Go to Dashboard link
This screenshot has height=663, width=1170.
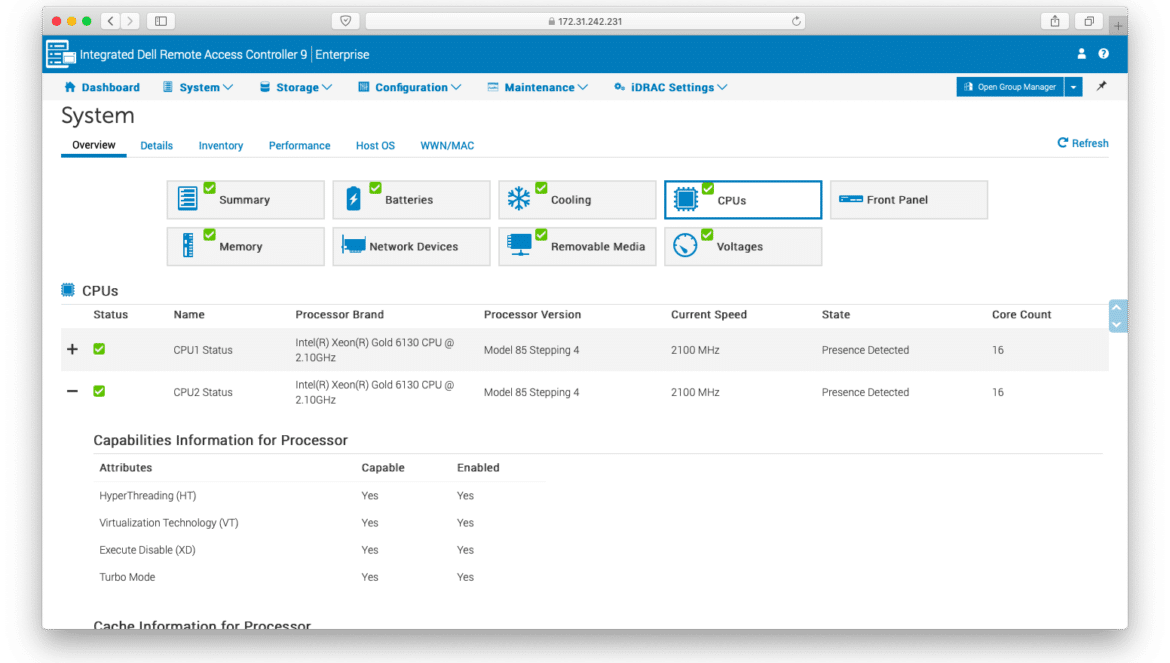pyautogui.click(x=102, y=87)
